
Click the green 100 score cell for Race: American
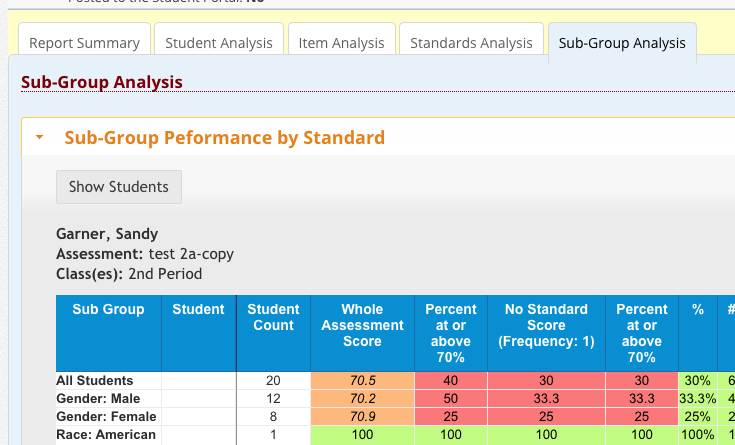click(x=362, y=434)
